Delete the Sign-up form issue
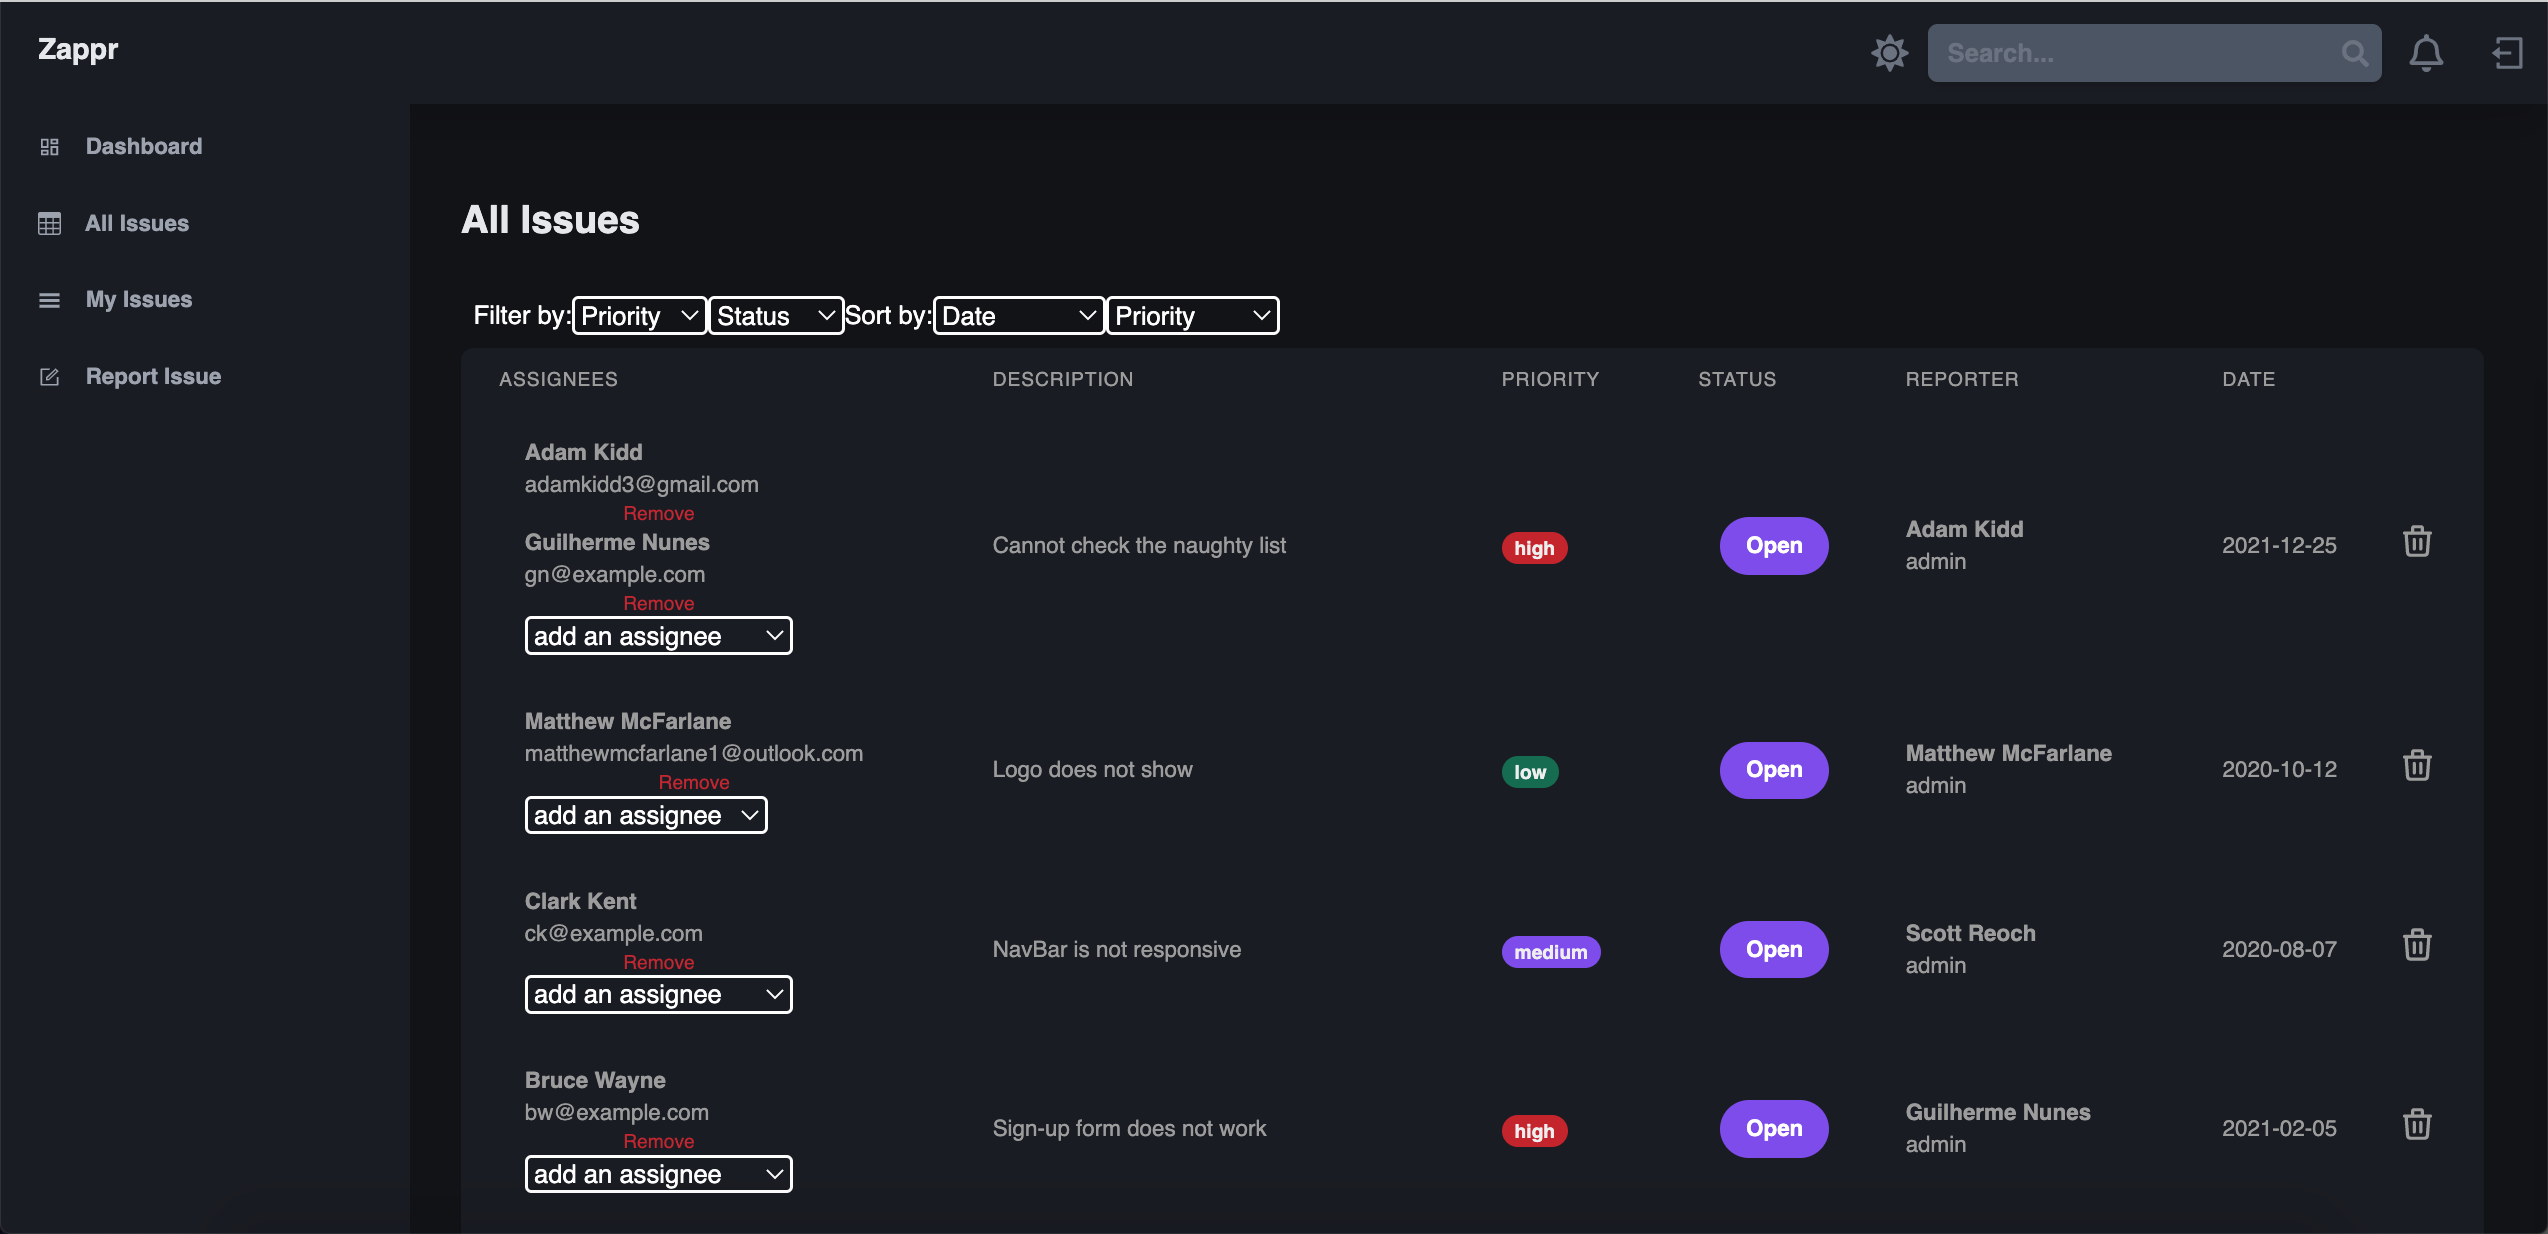This screenshot has width=2548, height=1234. coord(2416,1125)
